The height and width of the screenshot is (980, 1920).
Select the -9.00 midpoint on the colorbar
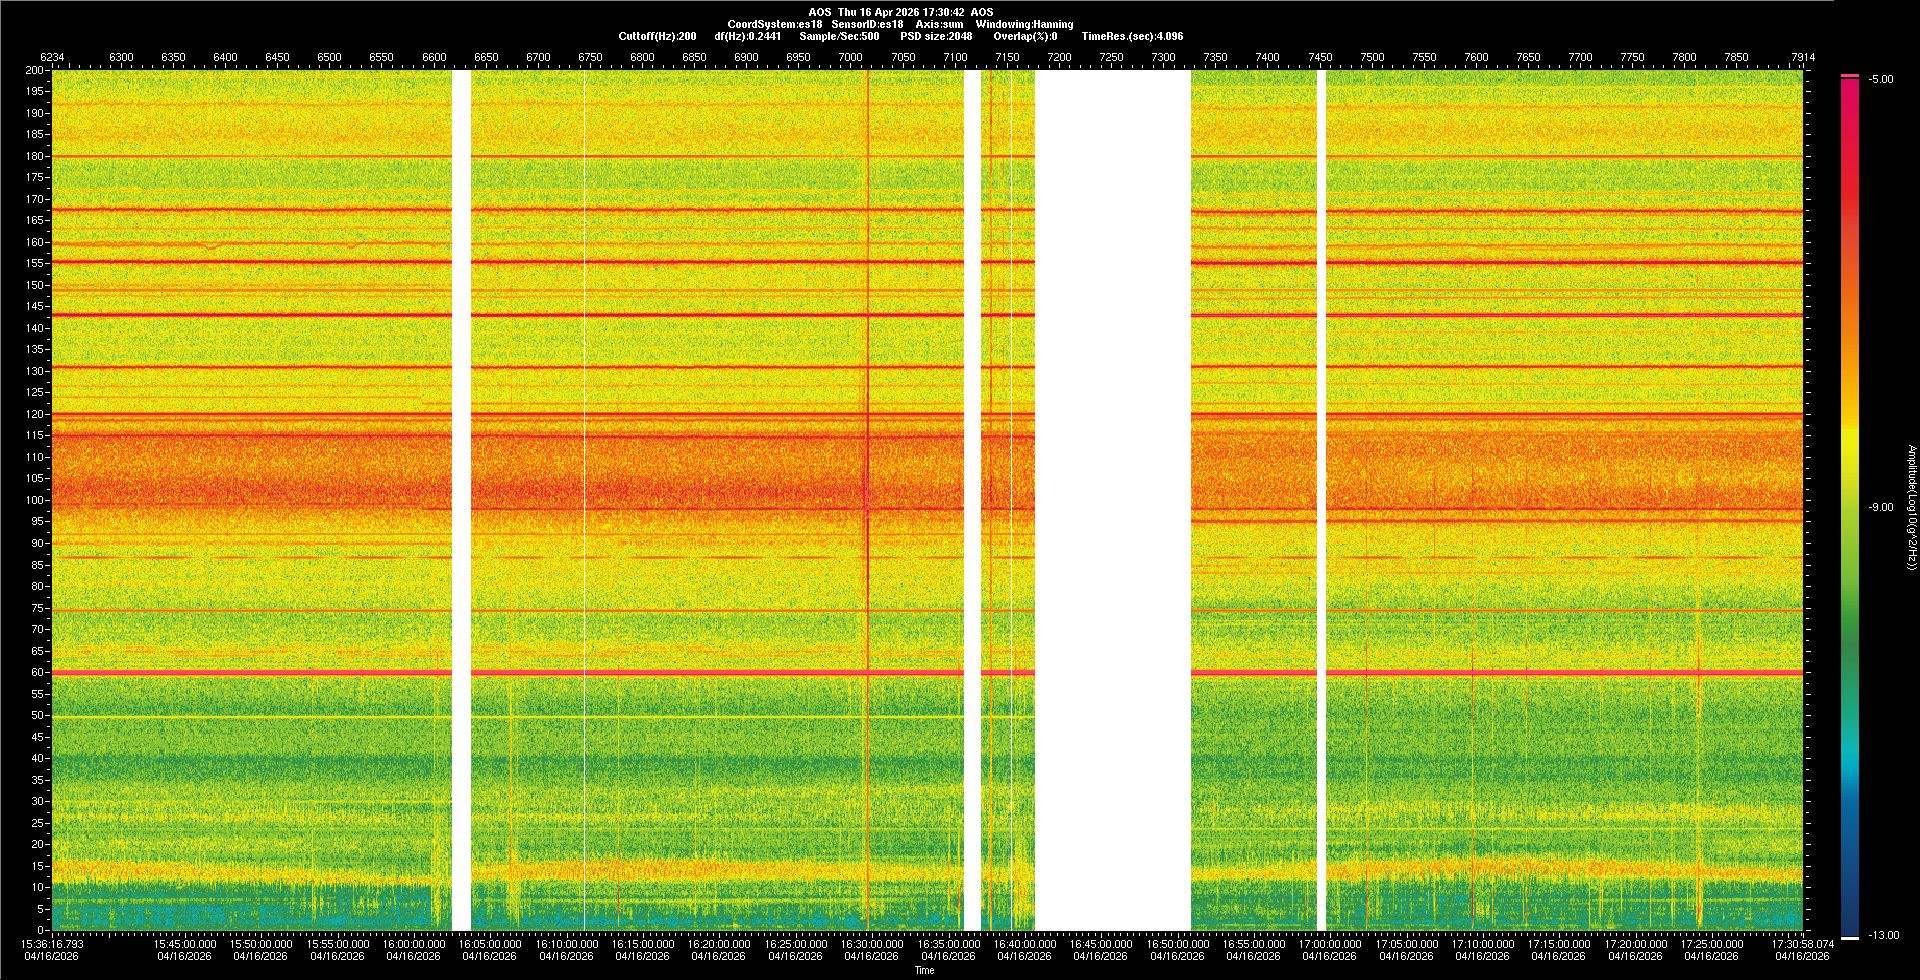click(x=1881, y=508)
